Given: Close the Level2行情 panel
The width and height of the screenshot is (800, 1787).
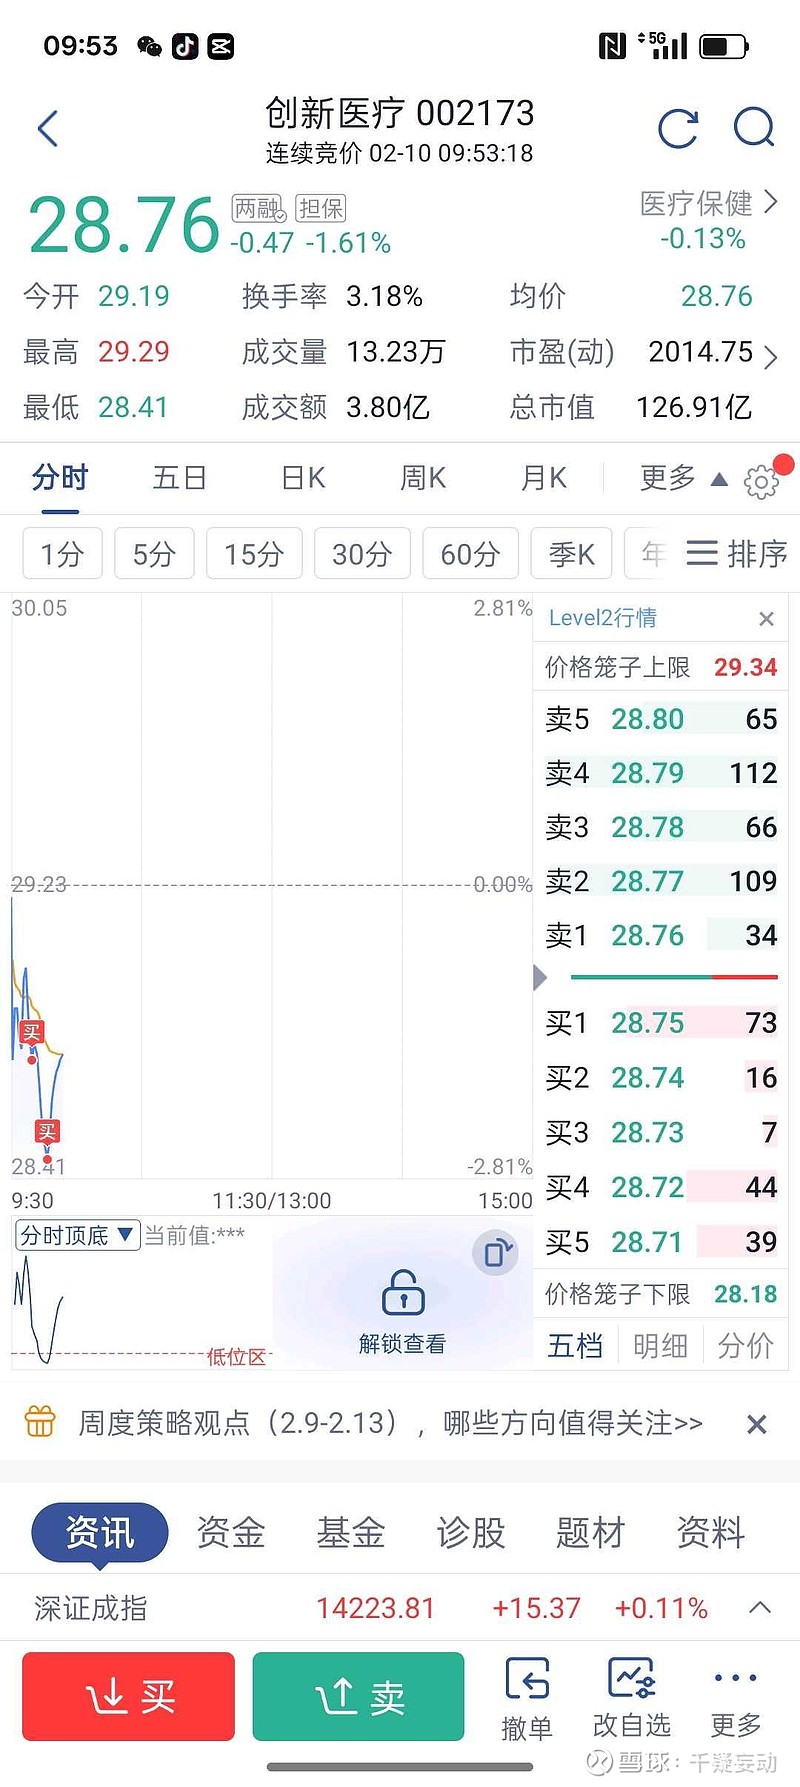Looking at the screenshot, I should 767,619.
